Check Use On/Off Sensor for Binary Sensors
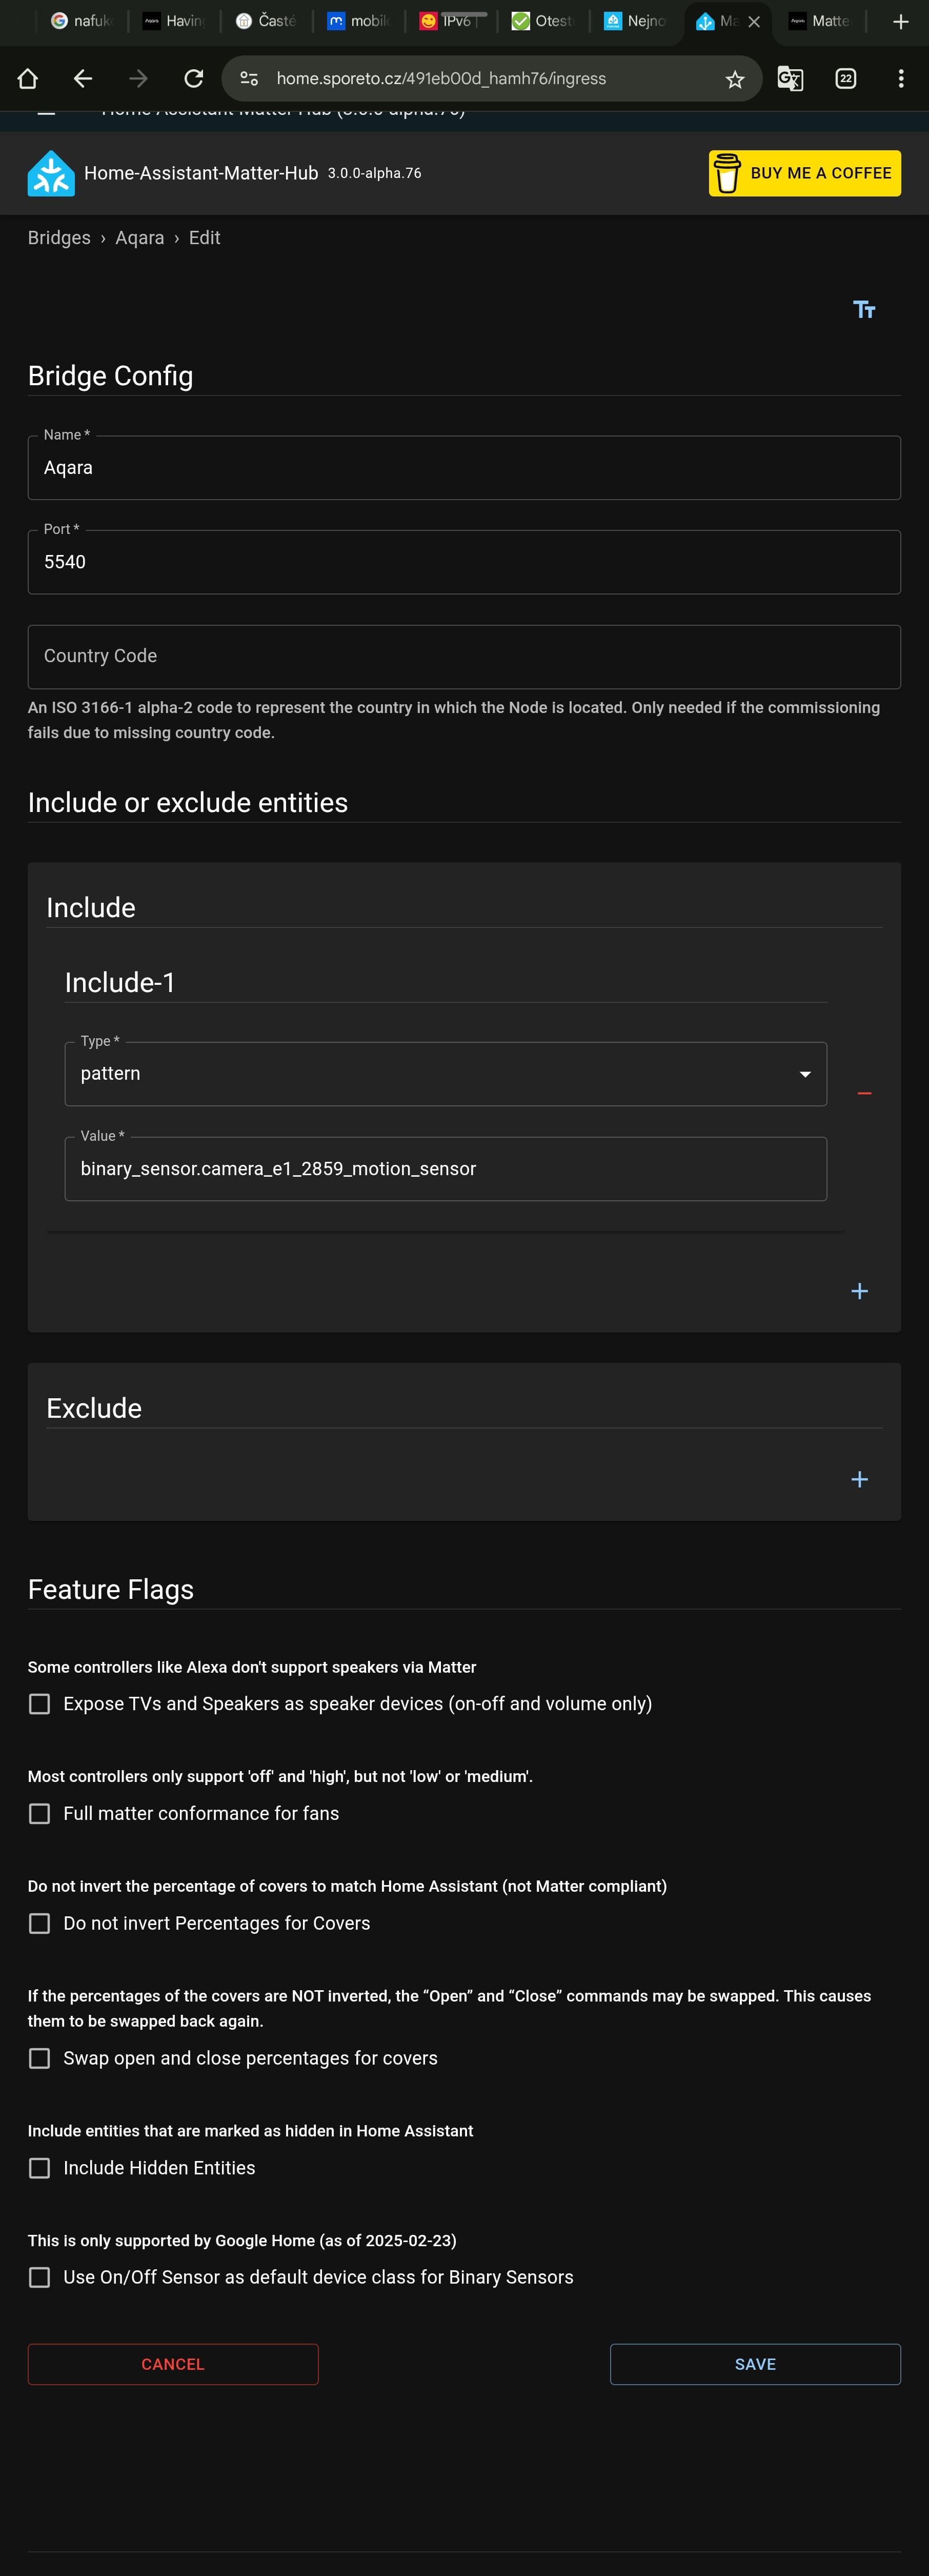The image size is (929, 2576). (x=39, y=2278)
